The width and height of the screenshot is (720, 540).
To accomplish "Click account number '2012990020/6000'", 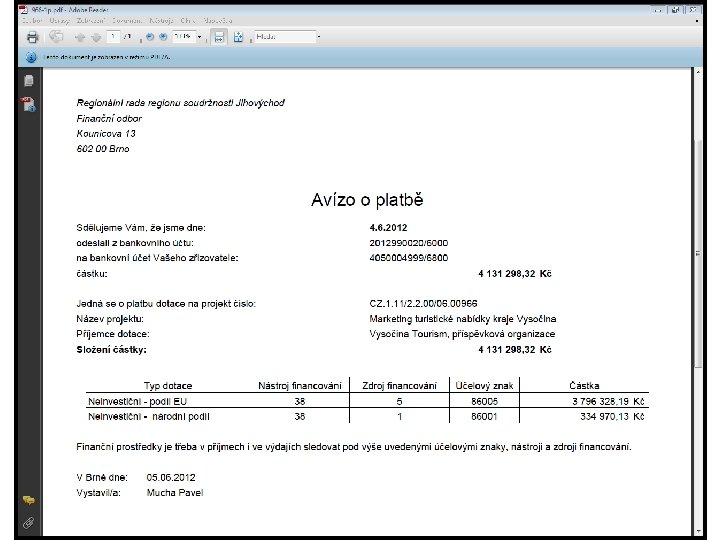I will (x=409, y=243).
